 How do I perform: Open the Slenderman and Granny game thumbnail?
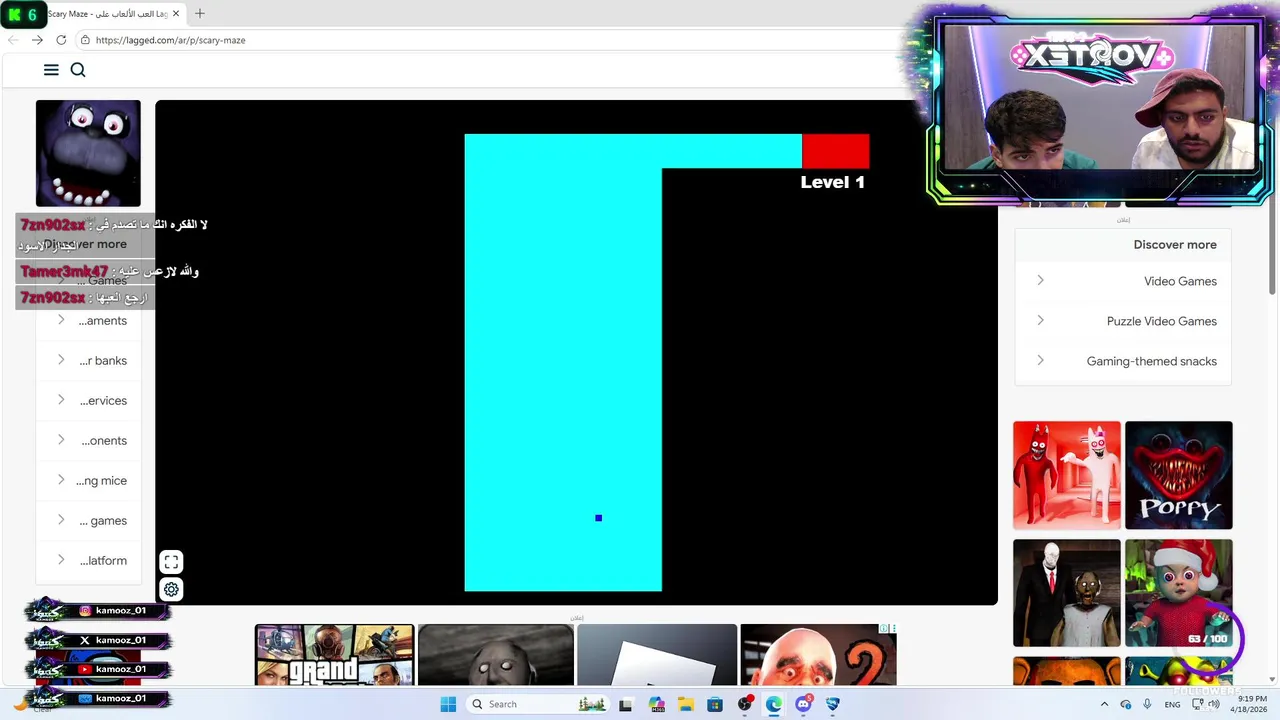[x=1066, y=593]
